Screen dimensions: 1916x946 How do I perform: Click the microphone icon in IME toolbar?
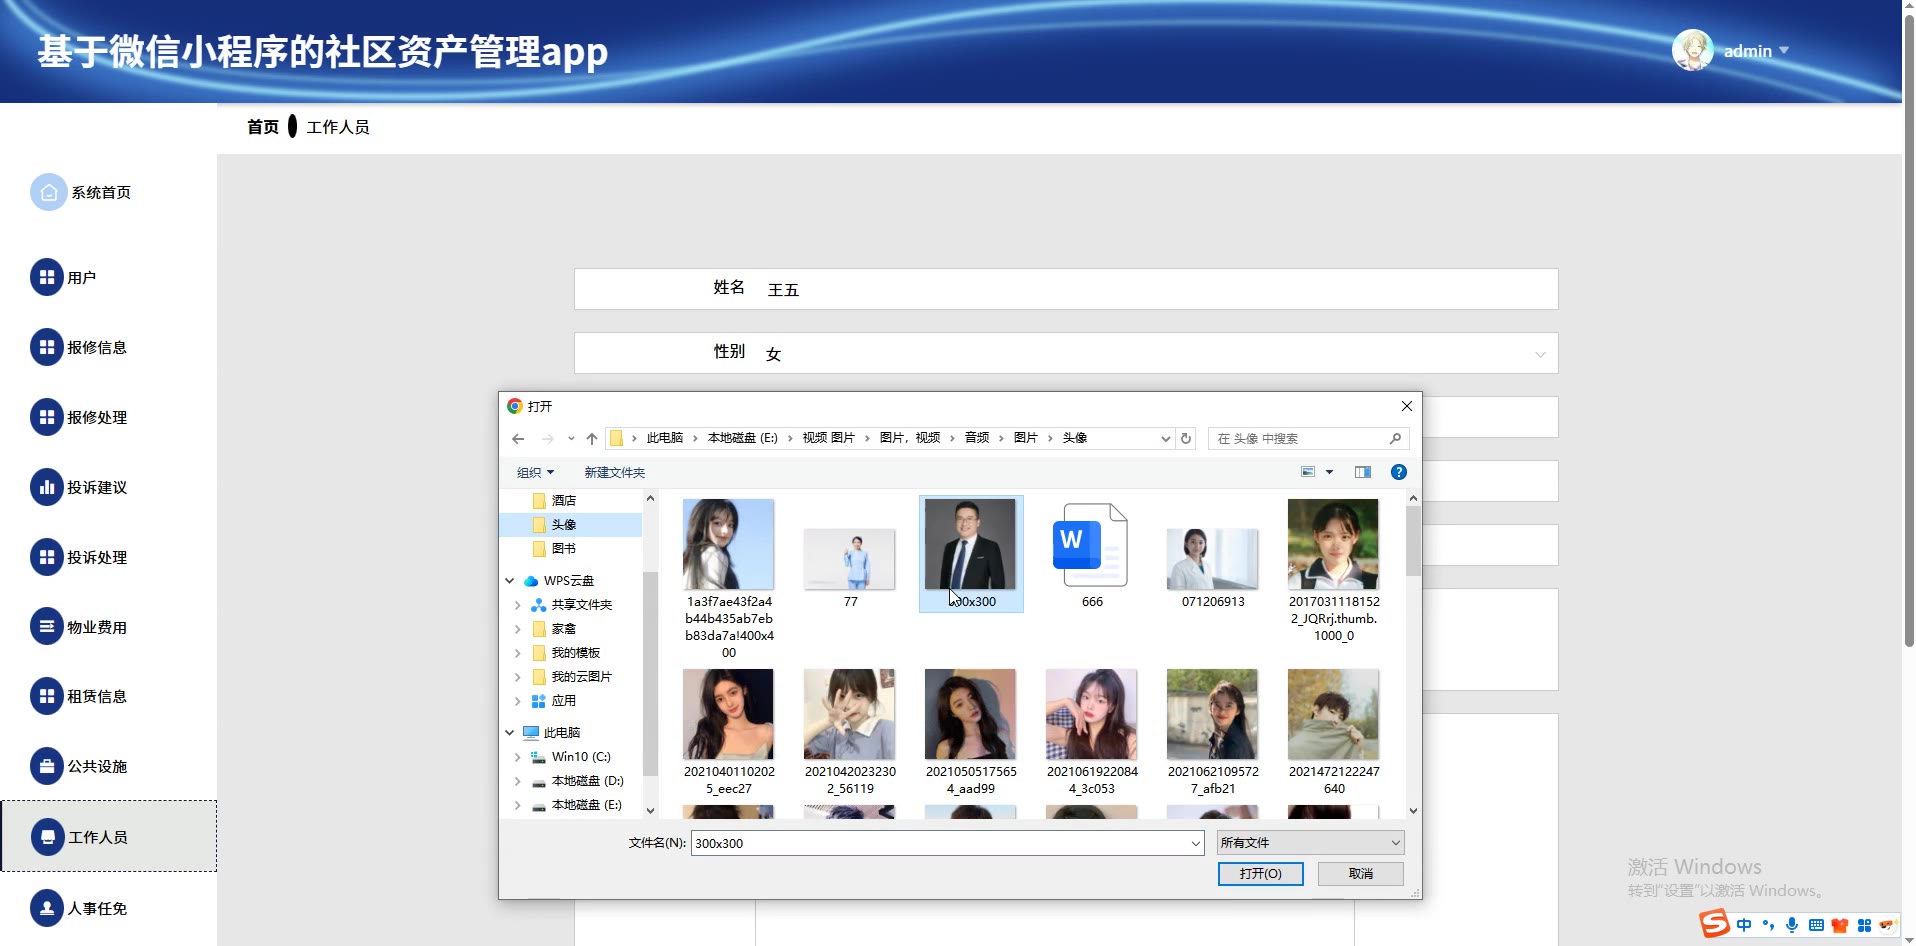[1792, 925]
